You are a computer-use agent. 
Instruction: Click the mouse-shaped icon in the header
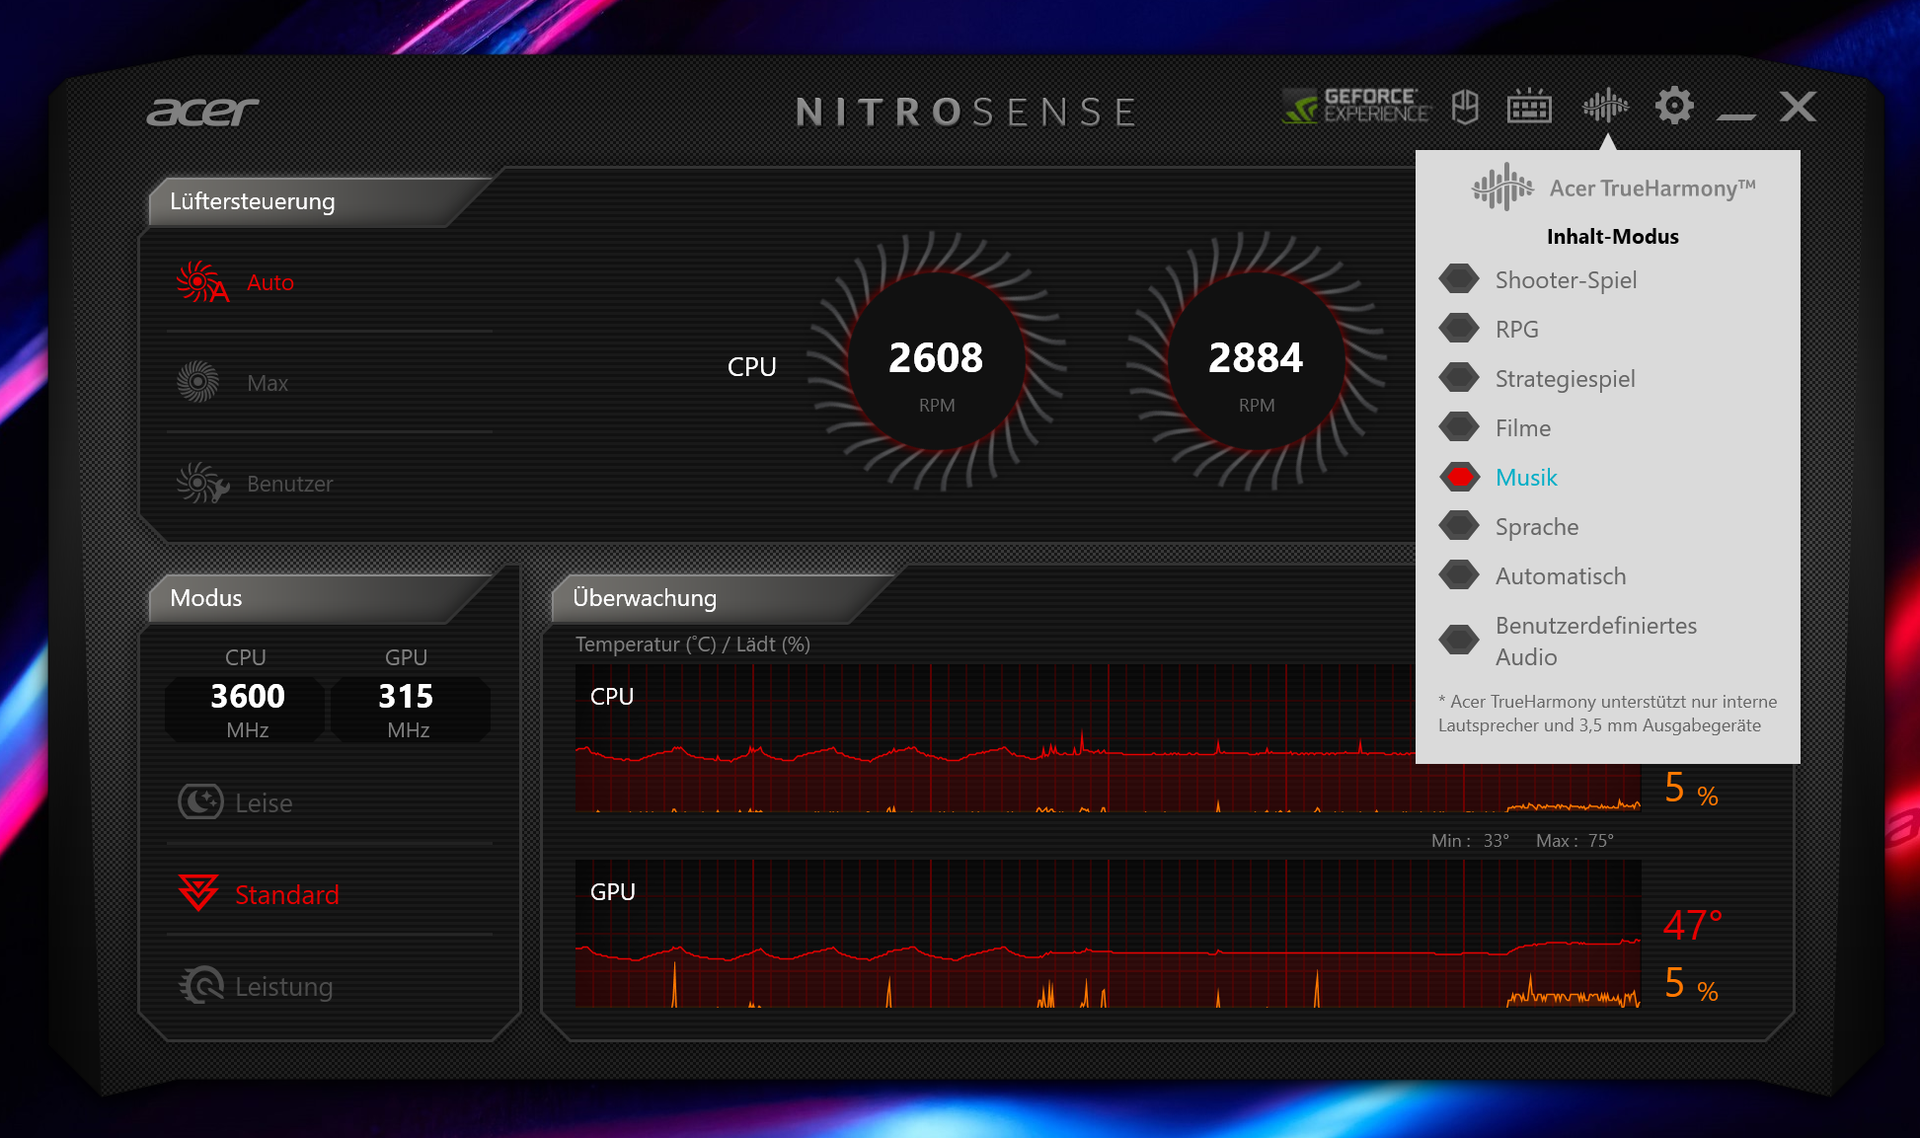click(1465, 106)
